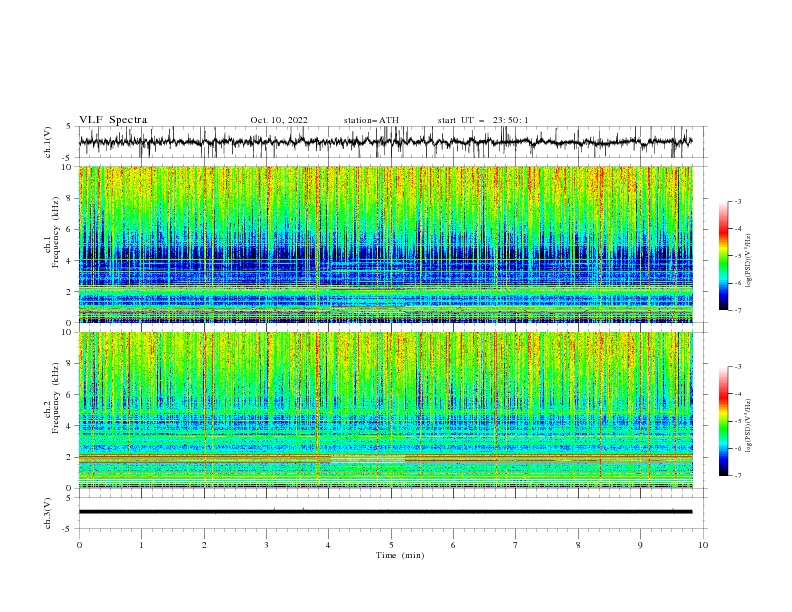Click time axis tick label "7"

click(x=516, y=545)
